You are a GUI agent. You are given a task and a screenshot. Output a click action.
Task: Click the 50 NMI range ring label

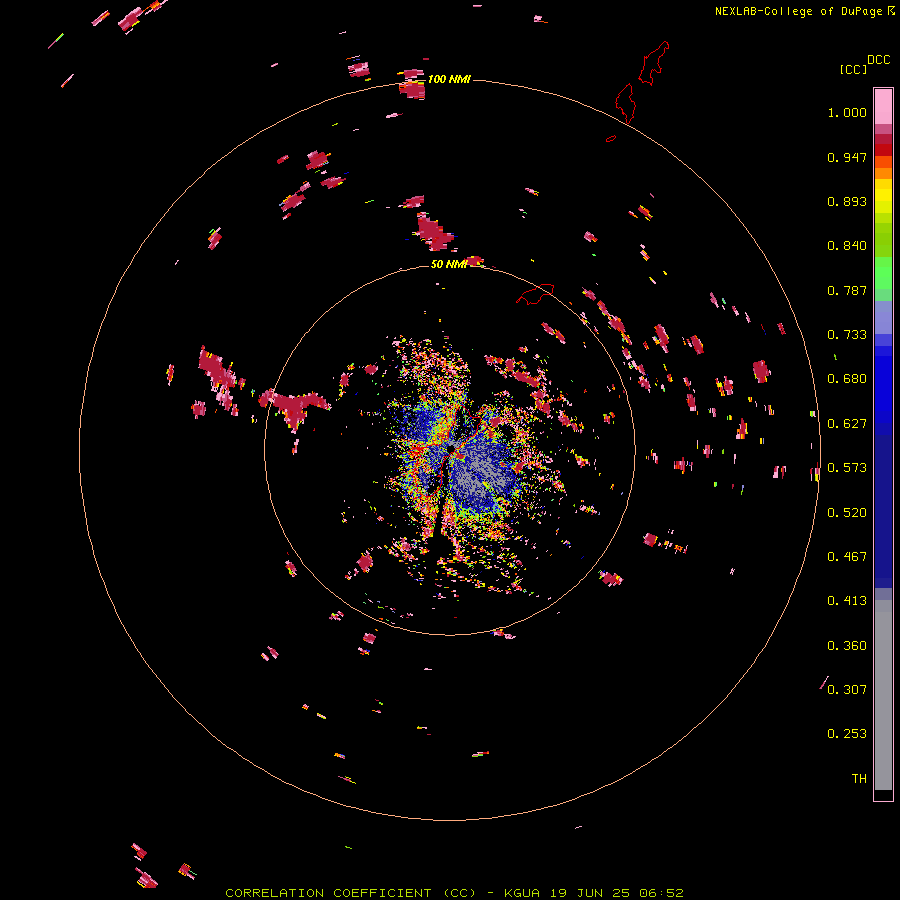pos(448,264)
